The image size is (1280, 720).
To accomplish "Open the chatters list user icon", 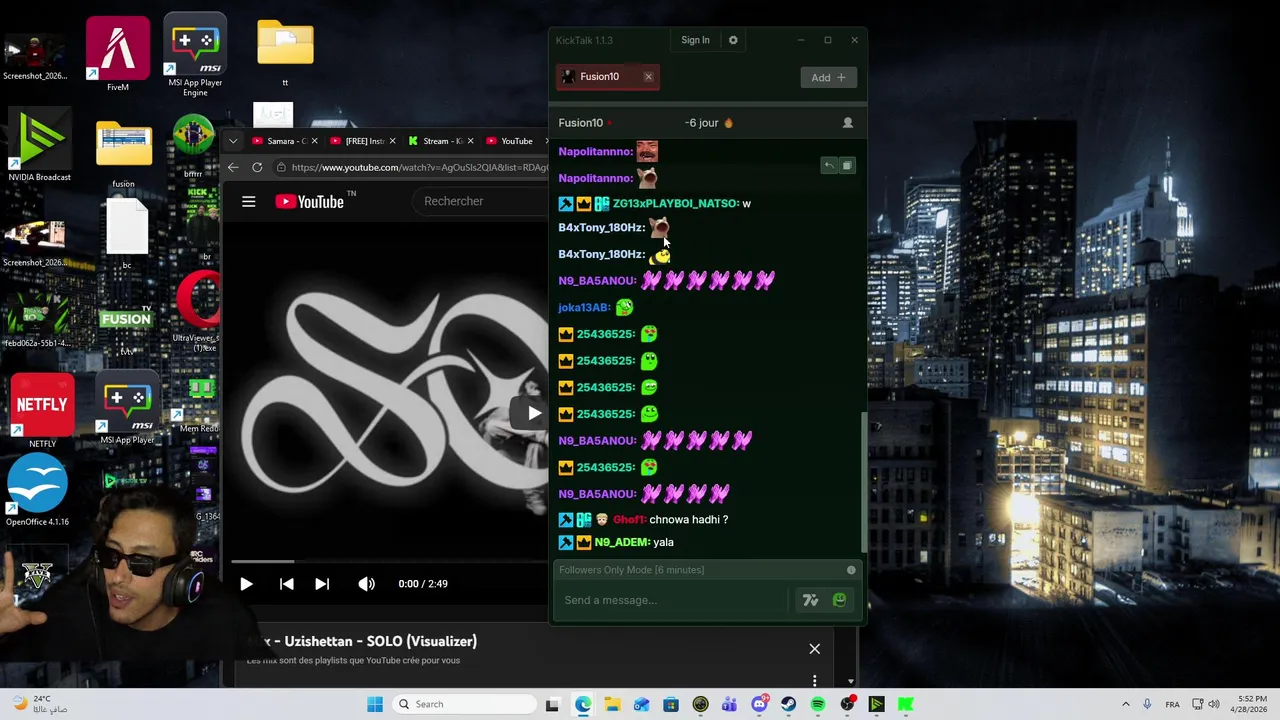I will point(848,123).
